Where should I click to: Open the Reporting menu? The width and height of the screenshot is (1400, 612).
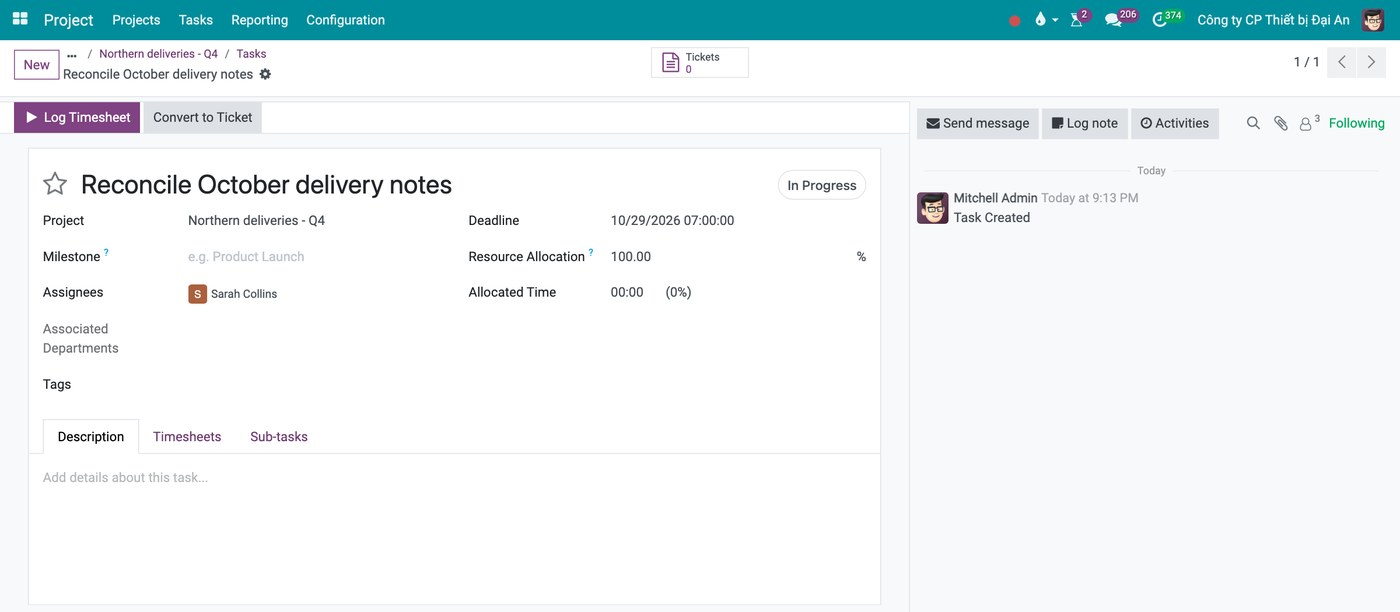tap(259, 20)
